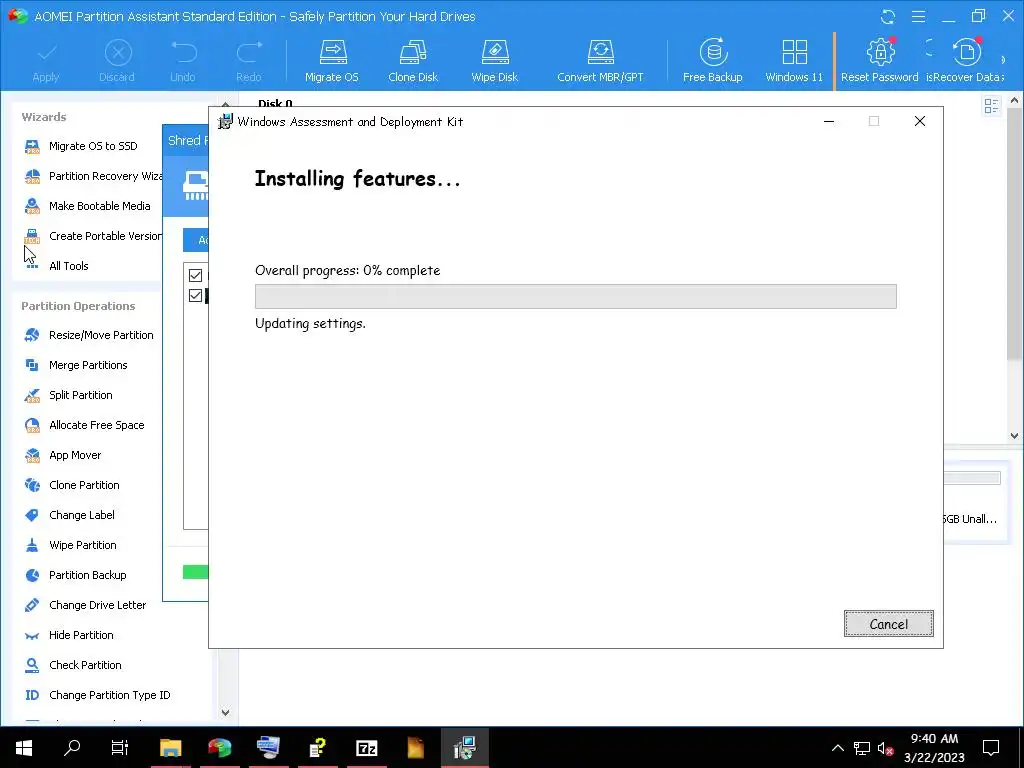Show hidden system tray icons
The height and width of the screenshot is (768, 1024).
[838, 748]
